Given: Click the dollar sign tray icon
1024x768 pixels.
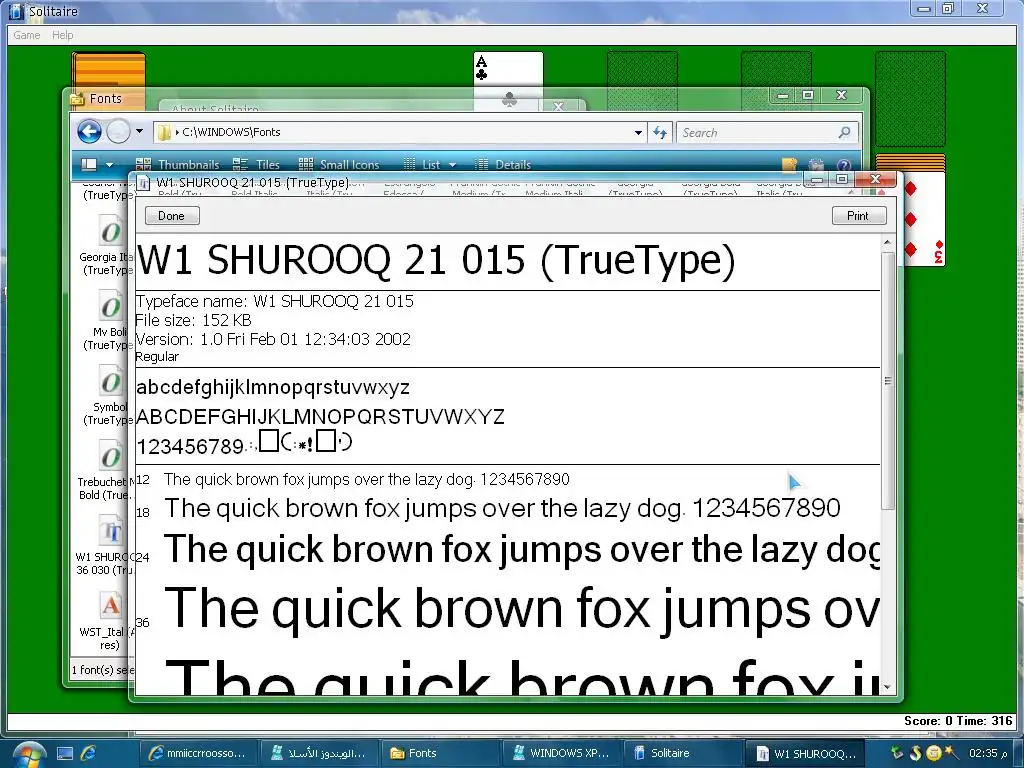Looking at the screenshot, I should pyautogui.click(x=915, y=753).
